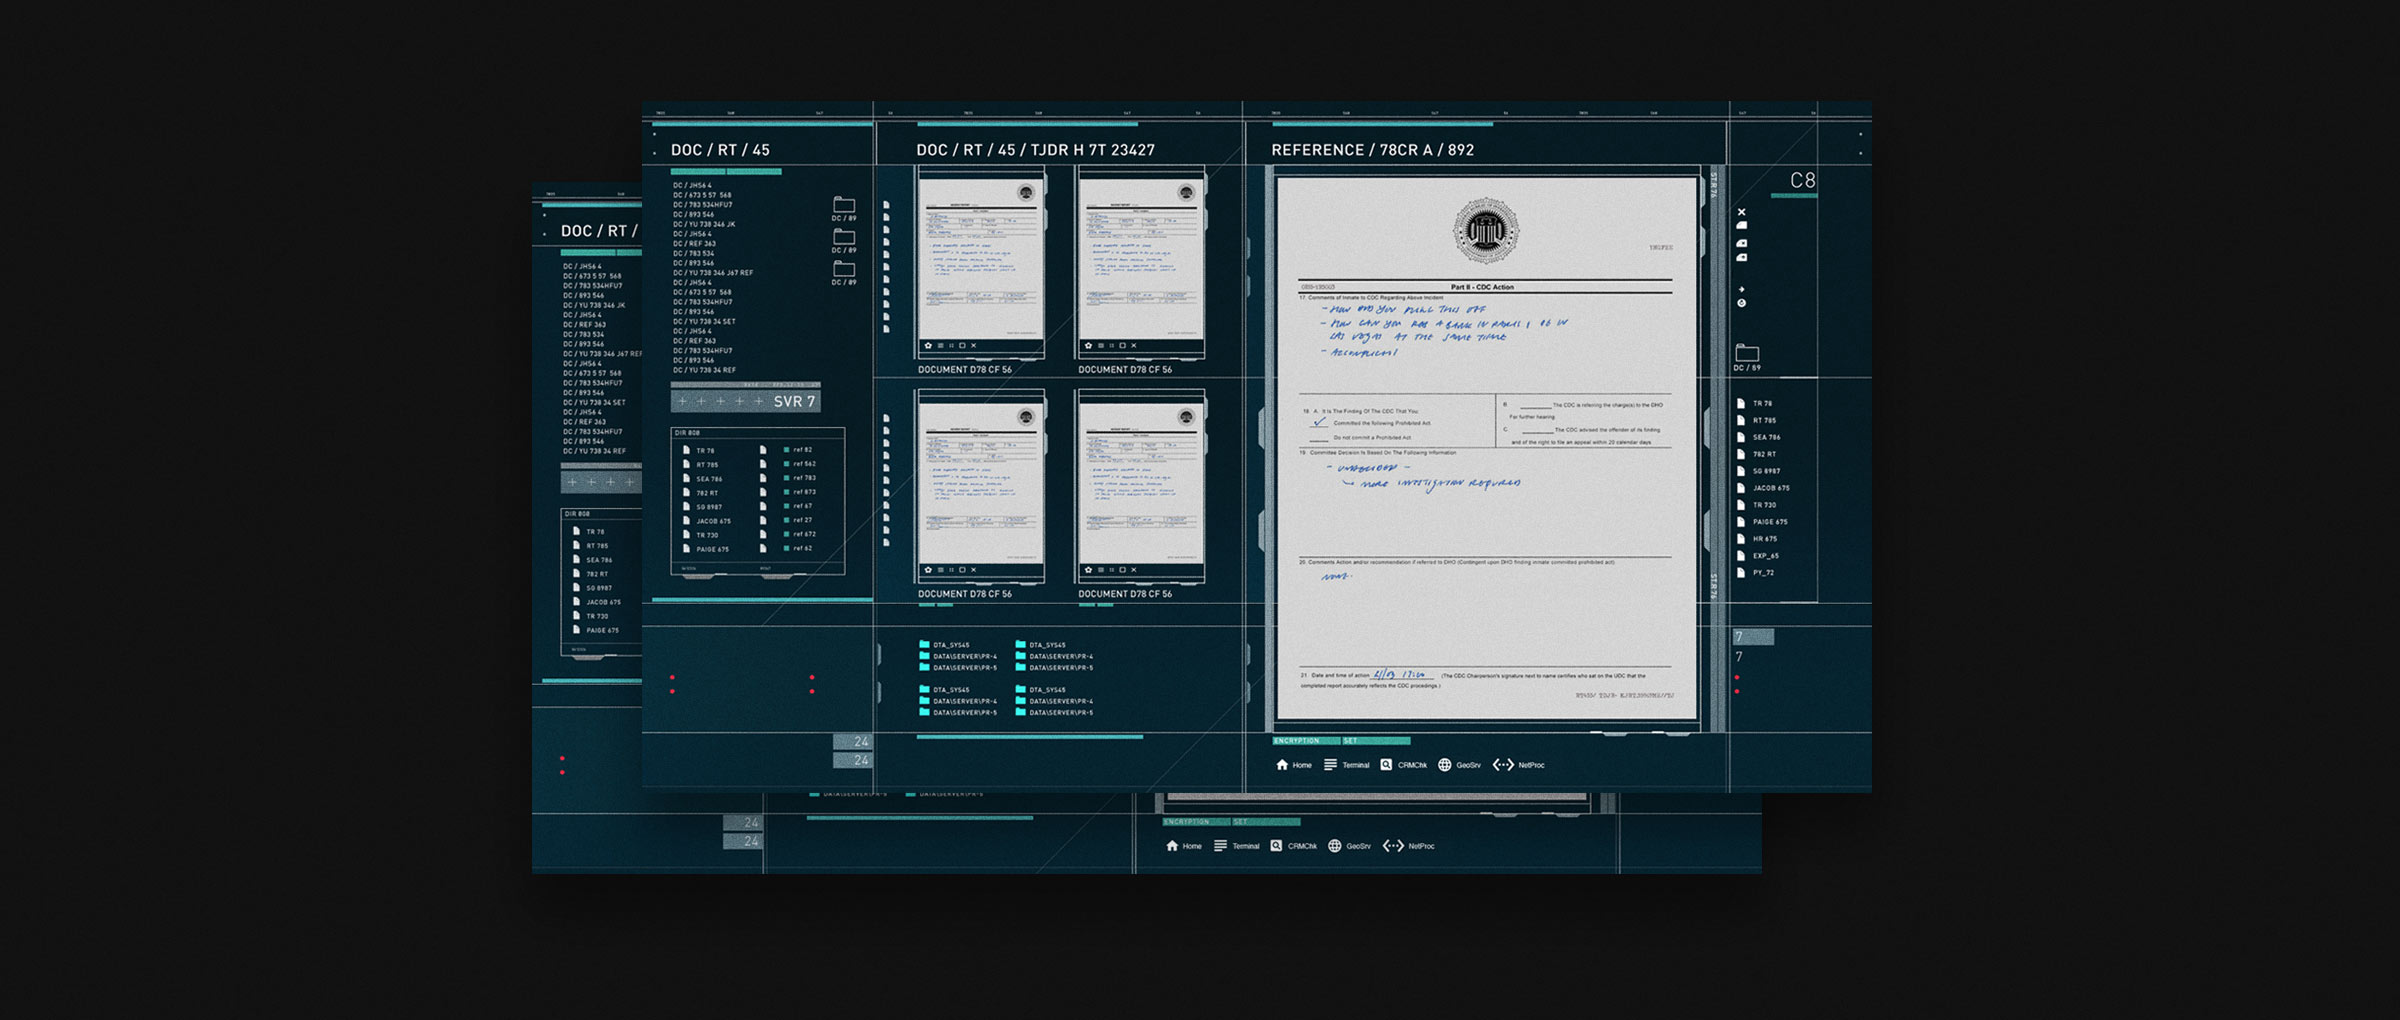
Task: Close the top-left document thumbnail with its X
Action: coord(973,346)
